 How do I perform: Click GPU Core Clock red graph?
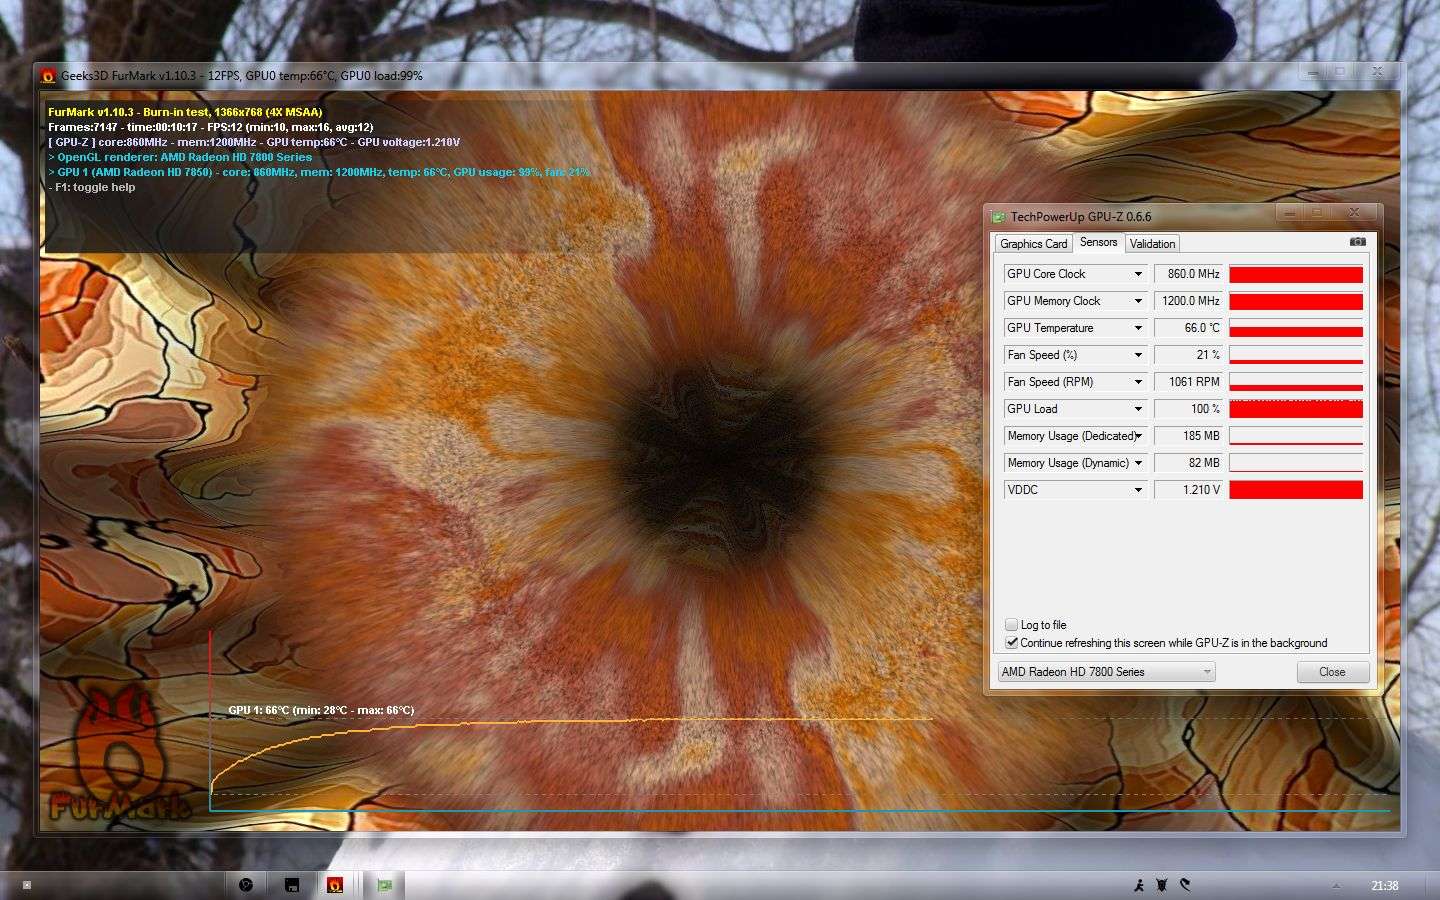pyautogui.click(x=1295, y=274)
